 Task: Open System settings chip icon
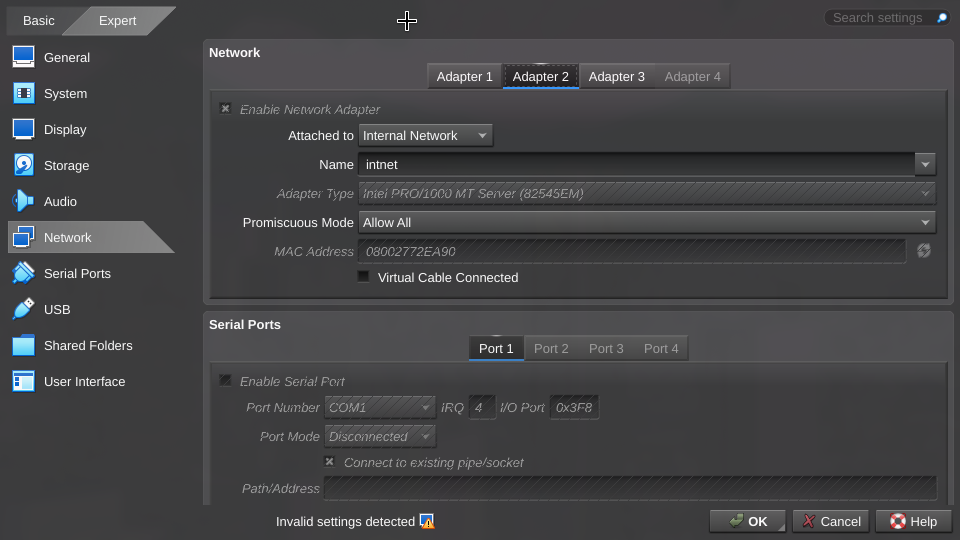click(23, 93)
